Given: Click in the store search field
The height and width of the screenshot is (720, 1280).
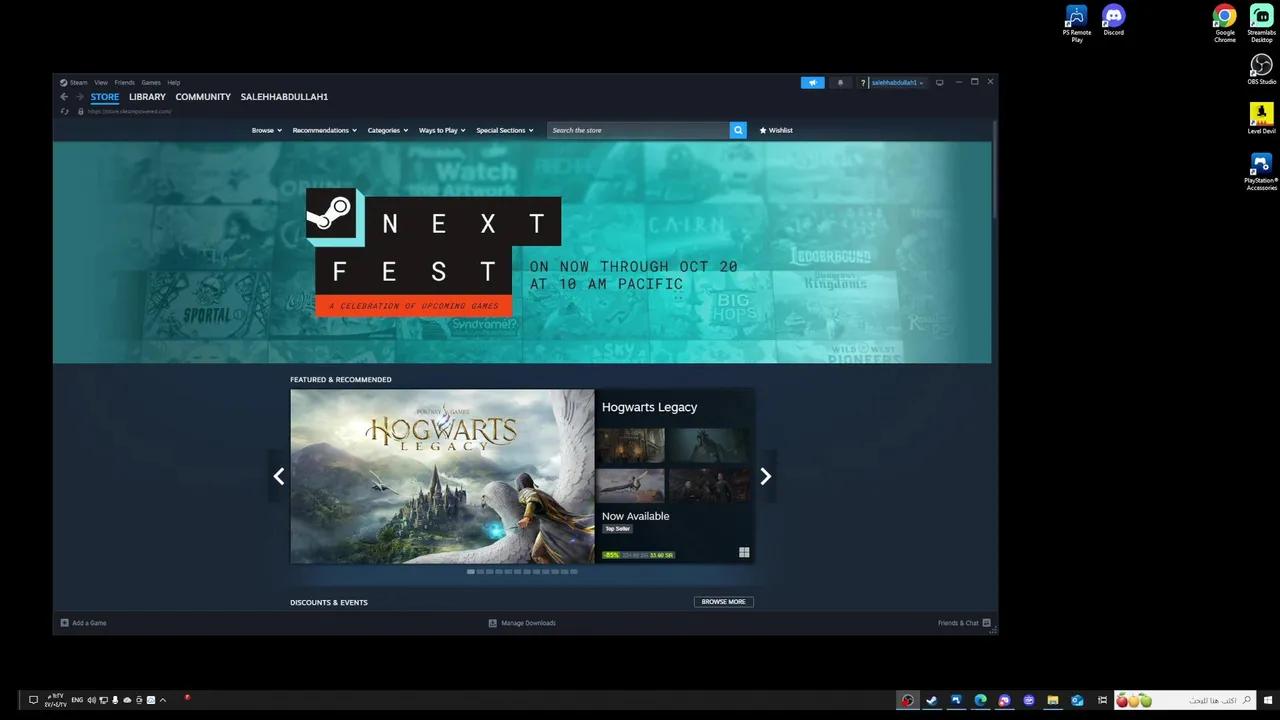Looking at the screenshot, I should (638, 130).
